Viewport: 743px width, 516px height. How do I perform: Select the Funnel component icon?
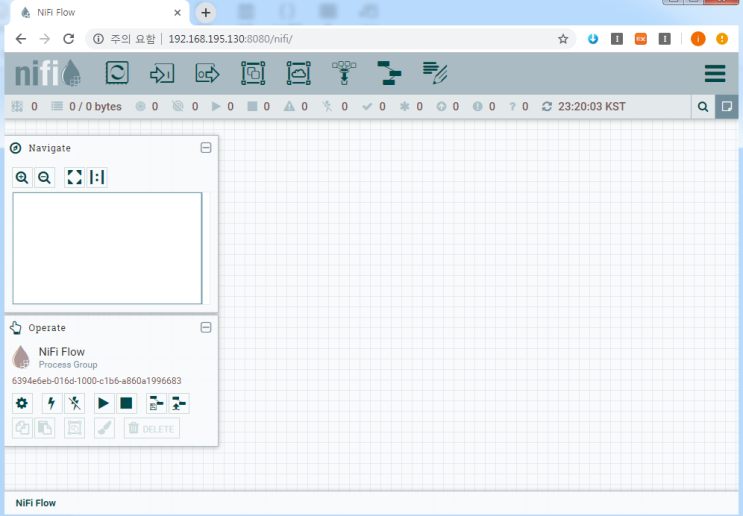click(344, 73)
